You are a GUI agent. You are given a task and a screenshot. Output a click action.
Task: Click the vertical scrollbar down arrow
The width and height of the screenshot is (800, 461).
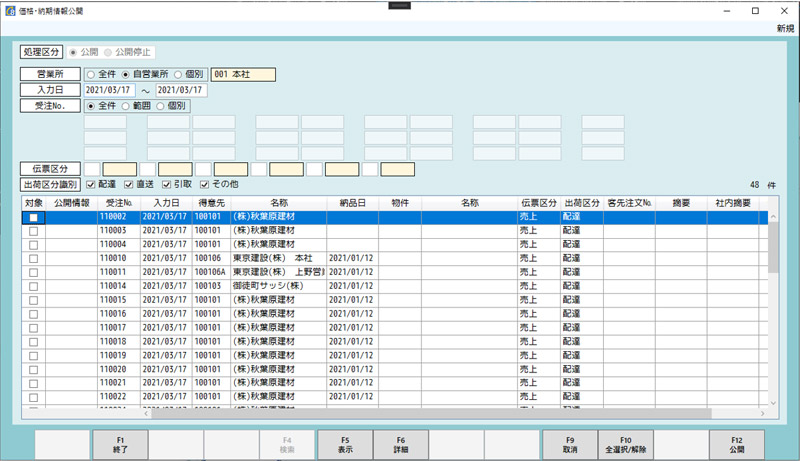click(x=773, y=403)
